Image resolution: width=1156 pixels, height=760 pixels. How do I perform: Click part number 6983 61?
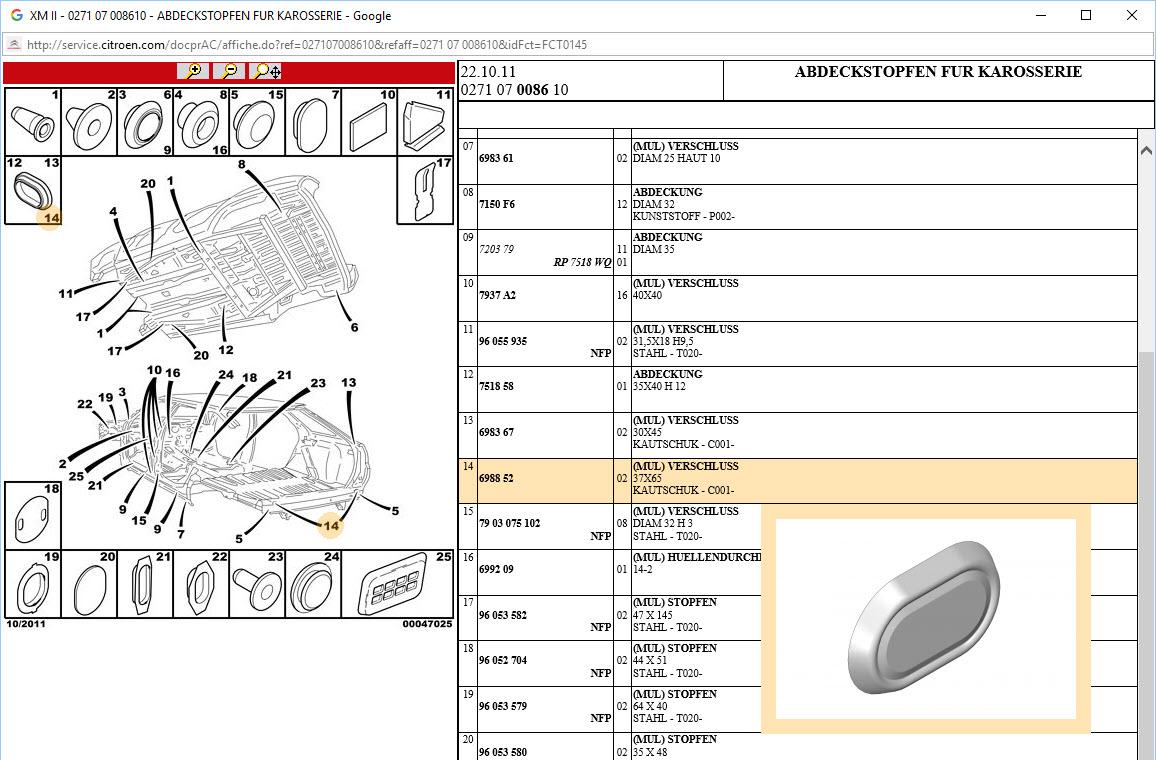point(496,158)
